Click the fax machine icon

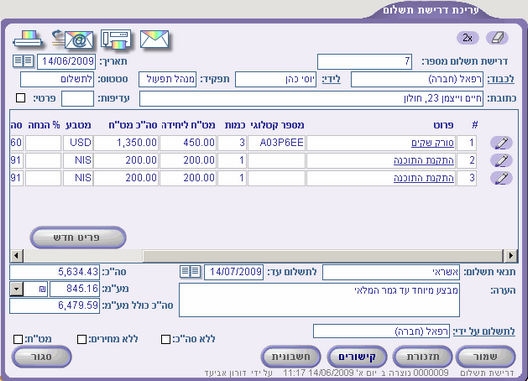(x=116, y=40)
